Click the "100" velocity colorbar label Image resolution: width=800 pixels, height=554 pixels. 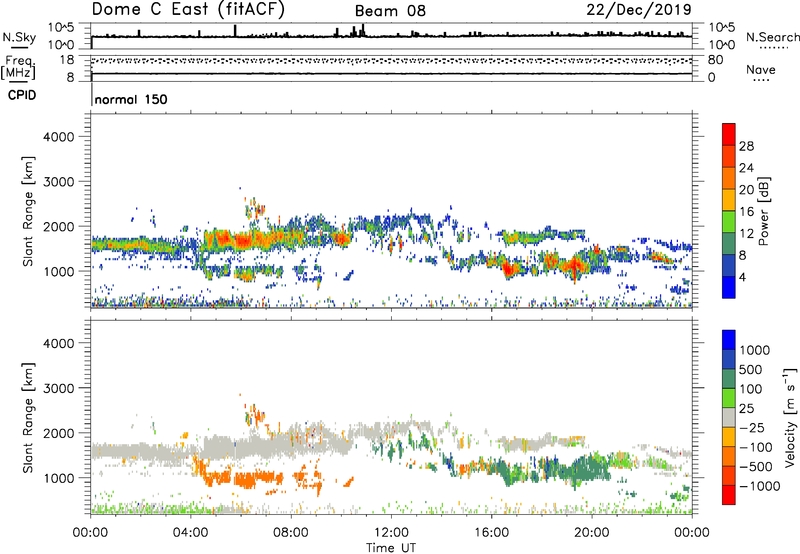point(751,389)
